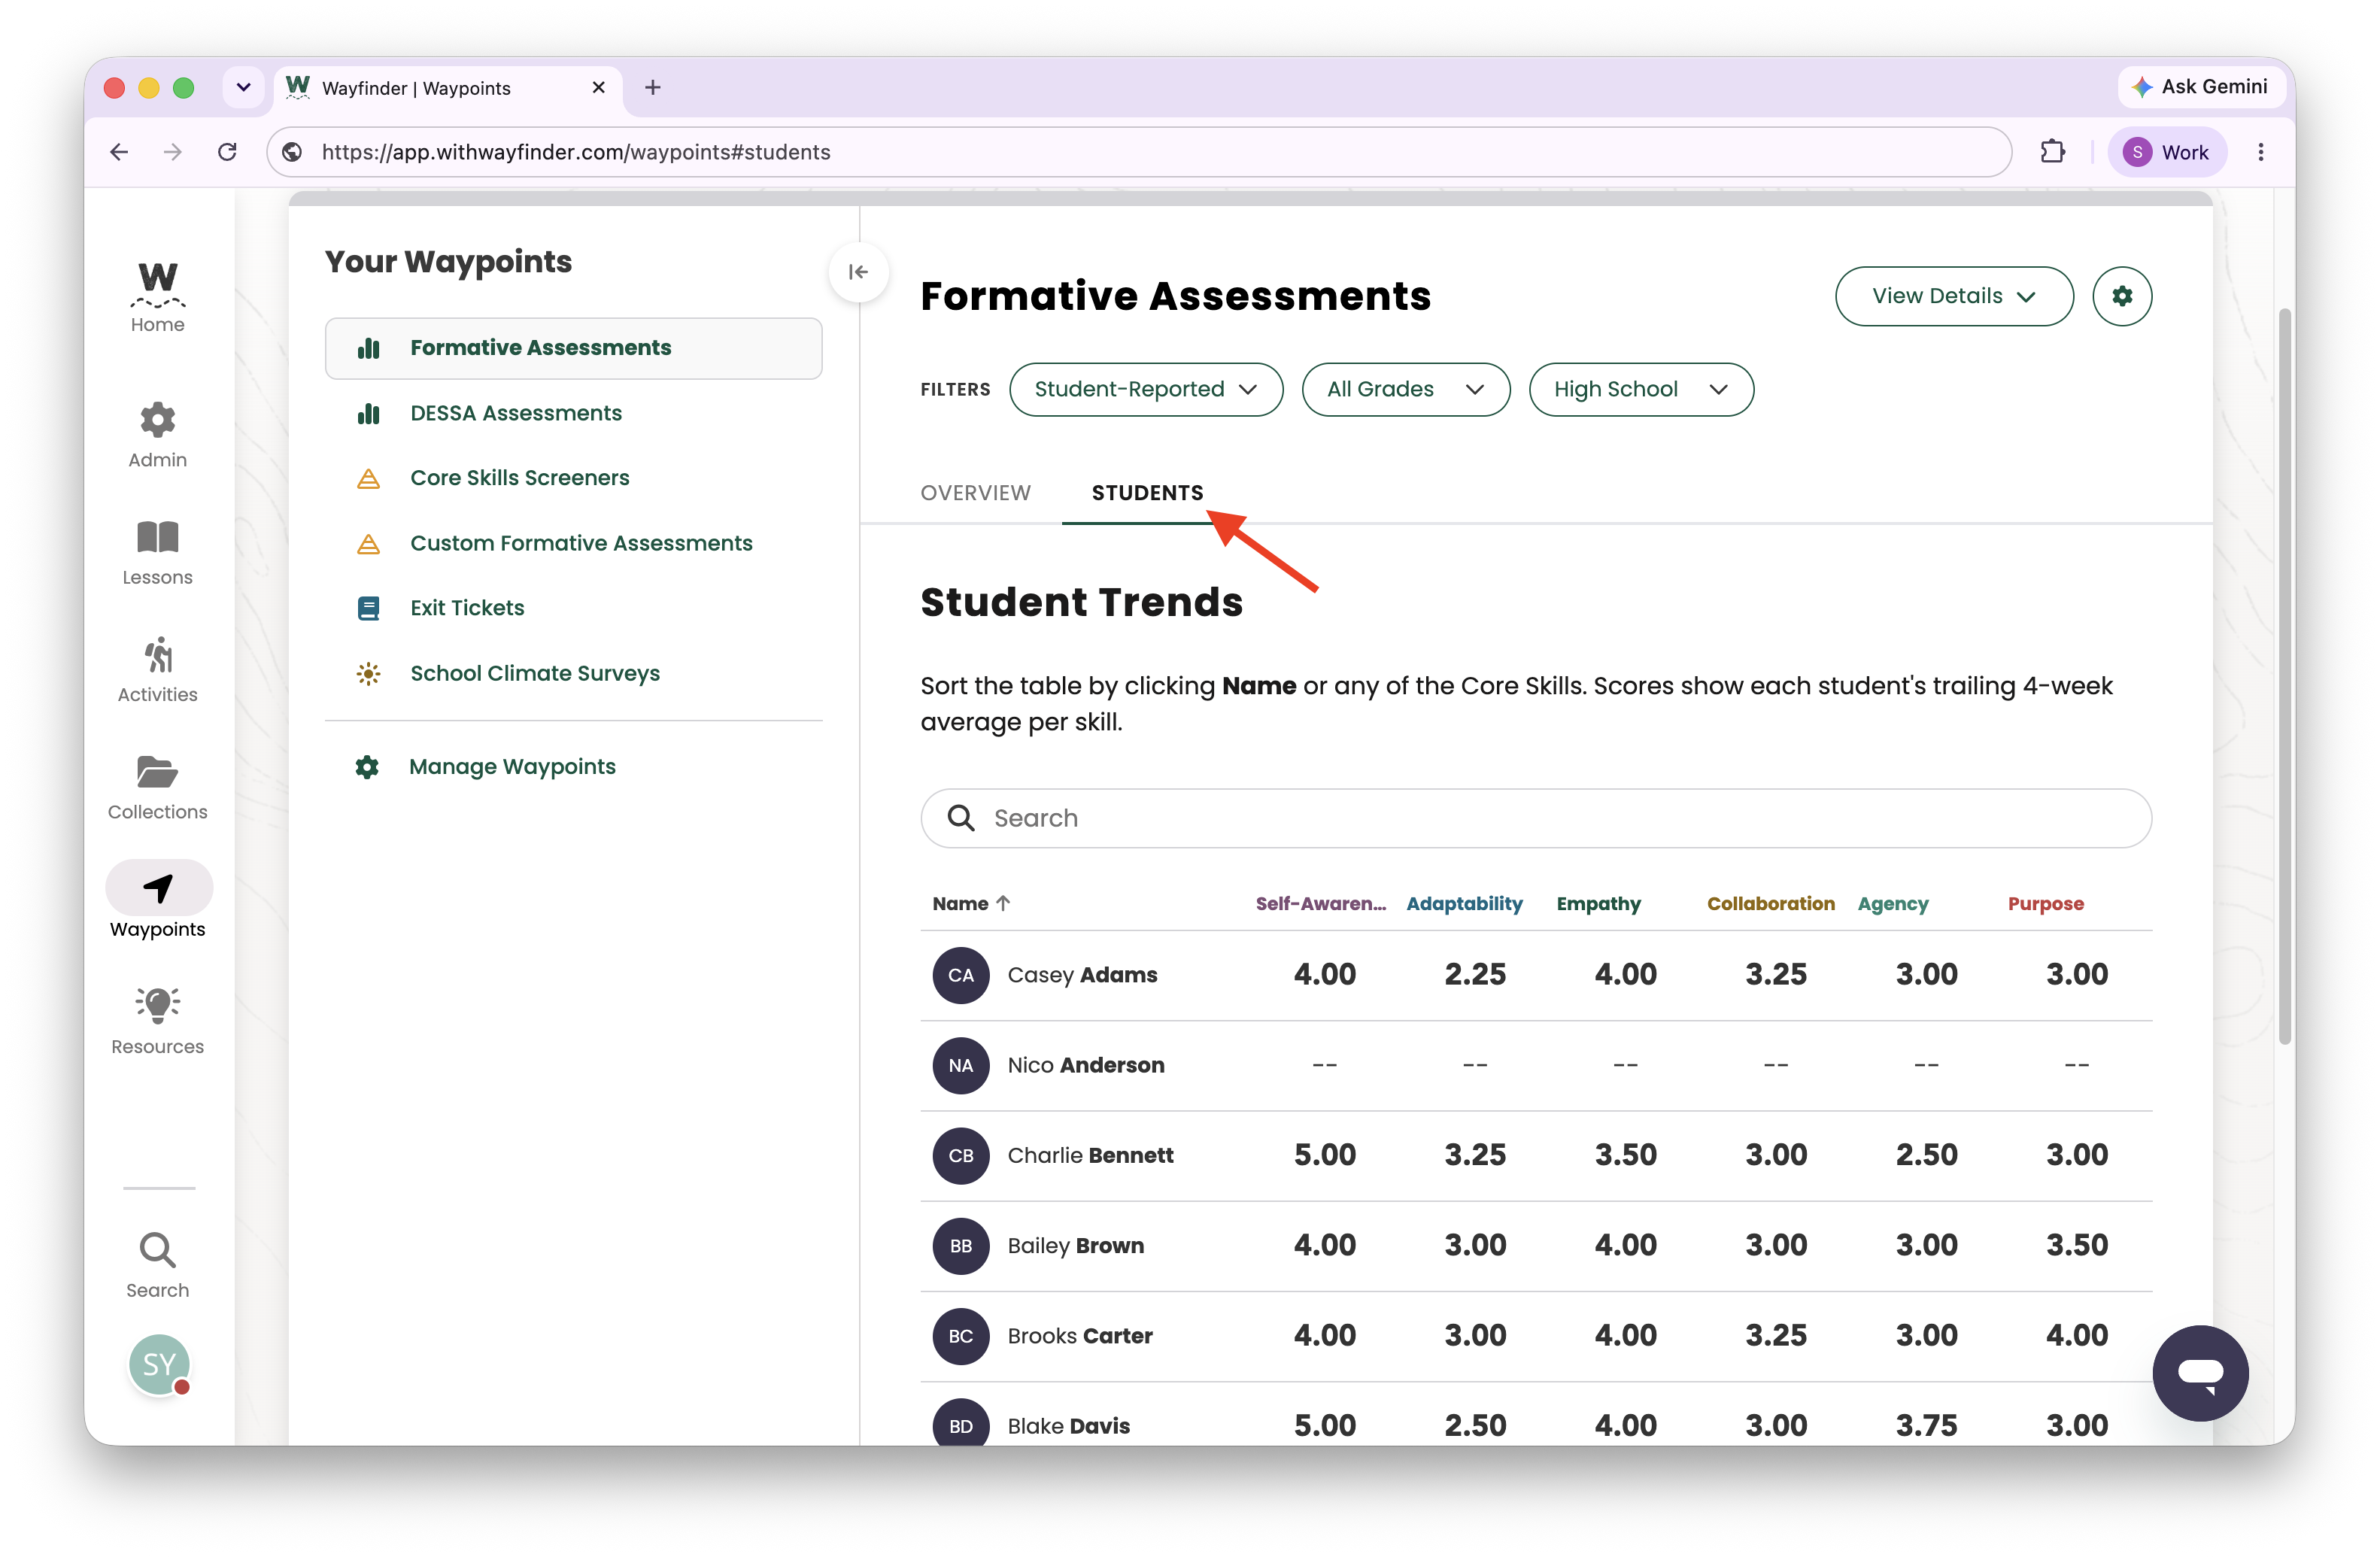The height and width of the screenshot is (1557, 2380).
Task: Open Lessons book icon in sidebar
Action: [158, 537]
